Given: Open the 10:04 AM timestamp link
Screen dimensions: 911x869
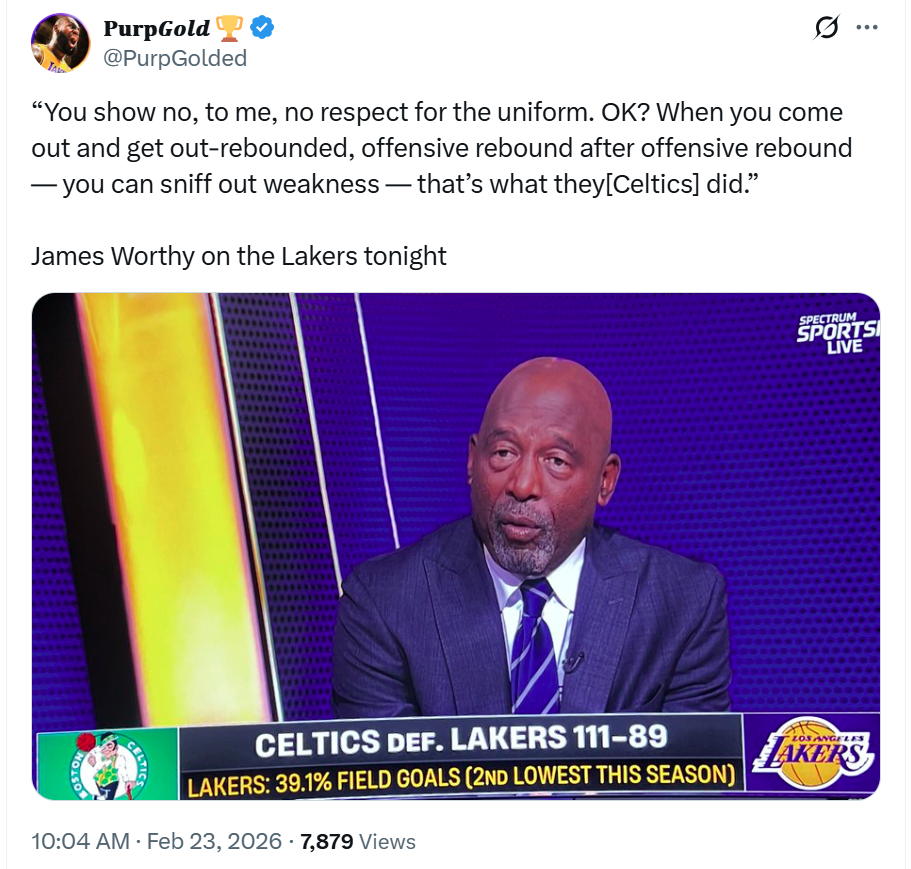Looking at the screenshot, I should (80, 841).
